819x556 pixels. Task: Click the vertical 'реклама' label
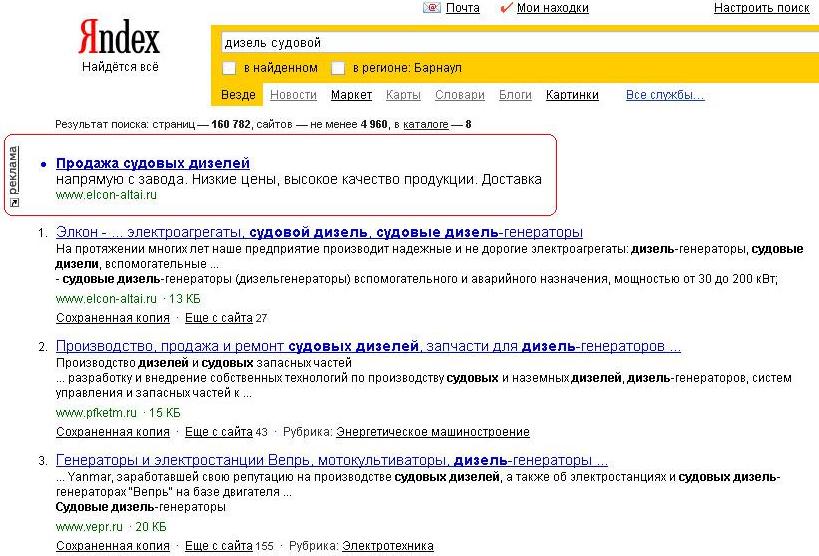[14, 170]
